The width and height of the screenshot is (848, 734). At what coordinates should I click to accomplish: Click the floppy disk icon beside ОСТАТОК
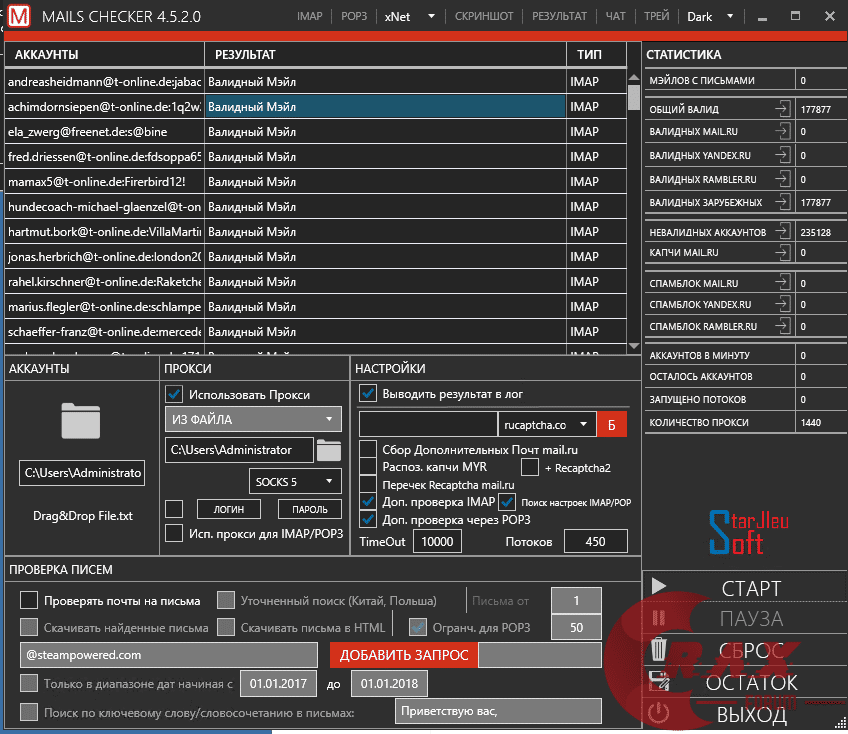pos(658,682)
